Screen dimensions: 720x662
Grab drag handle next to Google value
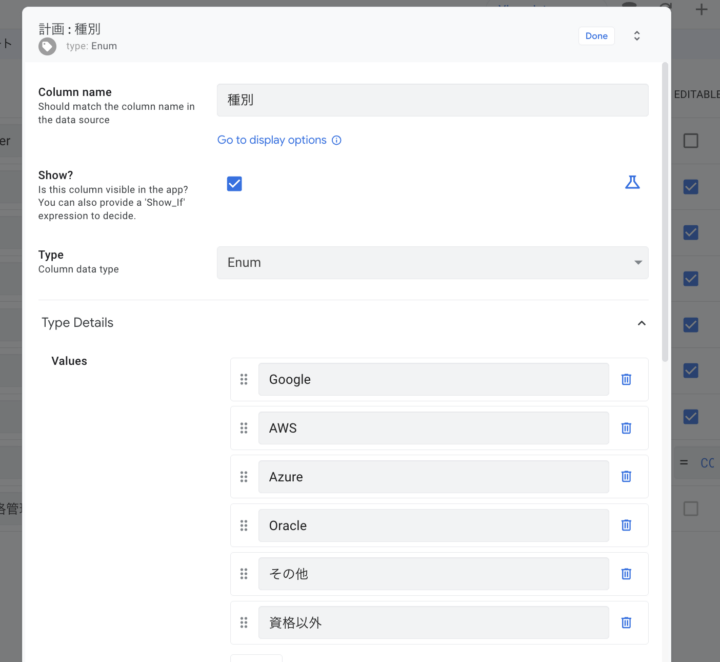pyautogui.click(x=244, y=380)
